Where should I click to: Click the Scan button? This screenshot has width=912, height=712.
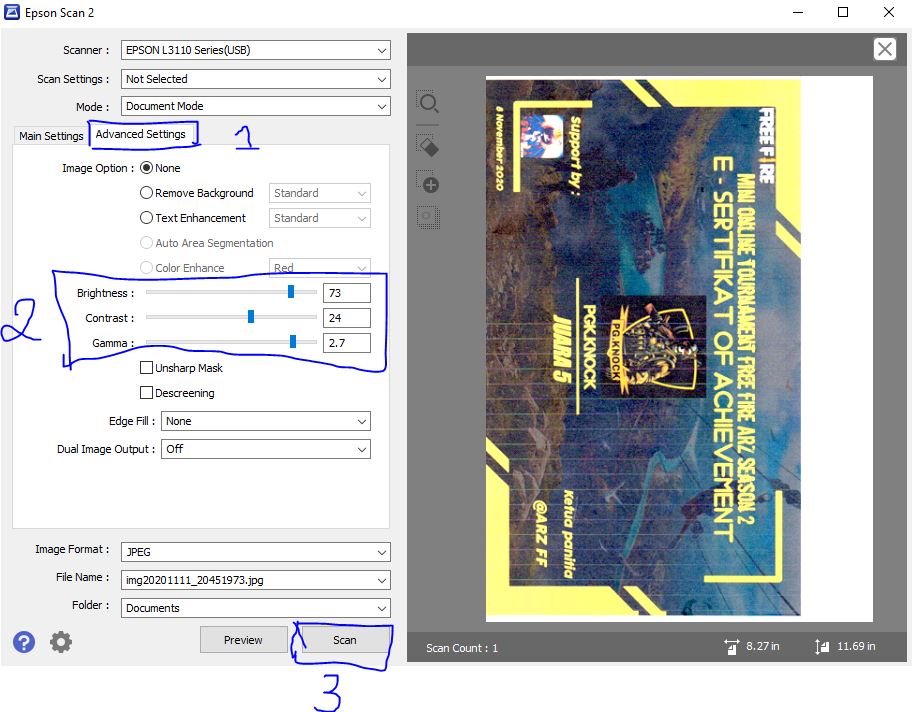(345, 640)
